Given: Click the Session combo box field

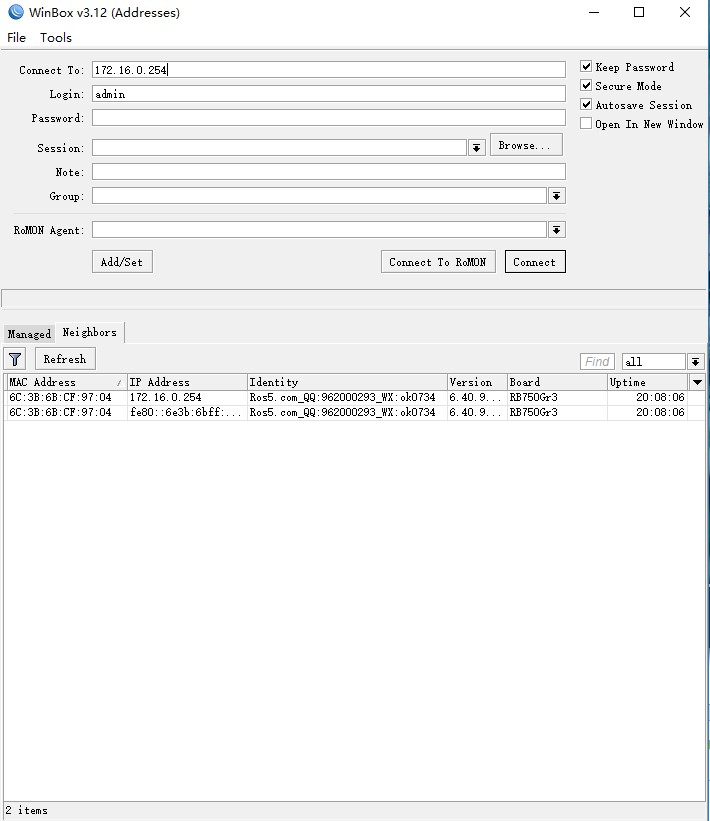Looking at the screenshot, I should 279,148.
